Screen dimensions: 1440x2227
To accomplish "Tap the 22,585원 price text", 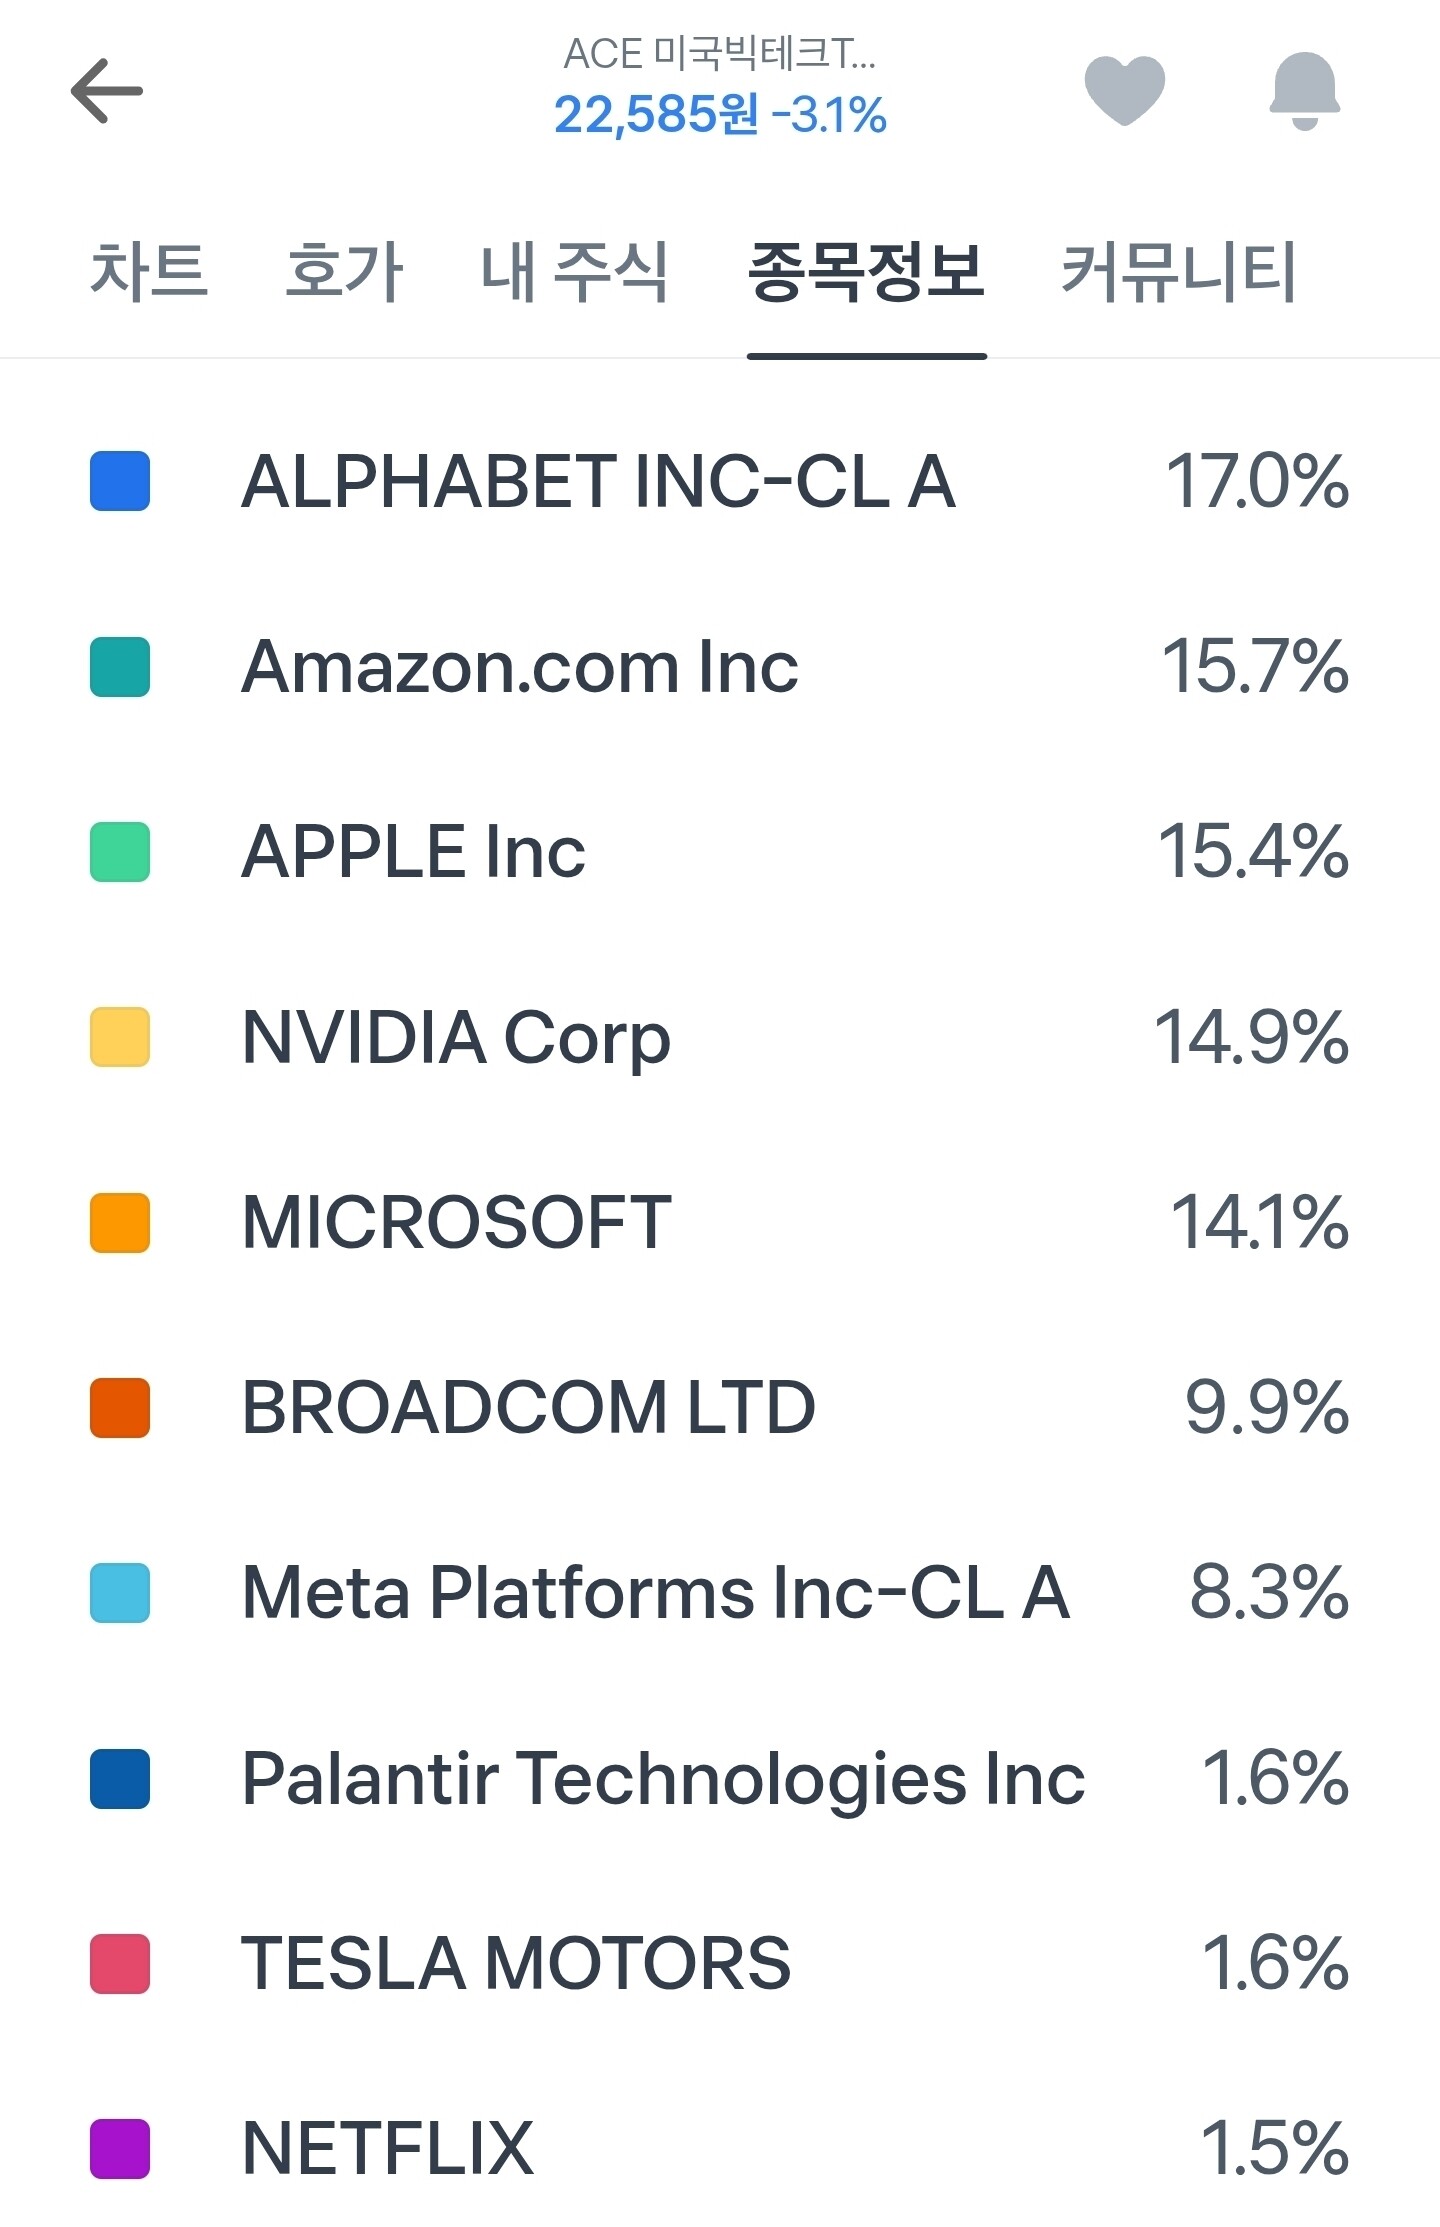I will pyautogui.click(x=656, y=115).
